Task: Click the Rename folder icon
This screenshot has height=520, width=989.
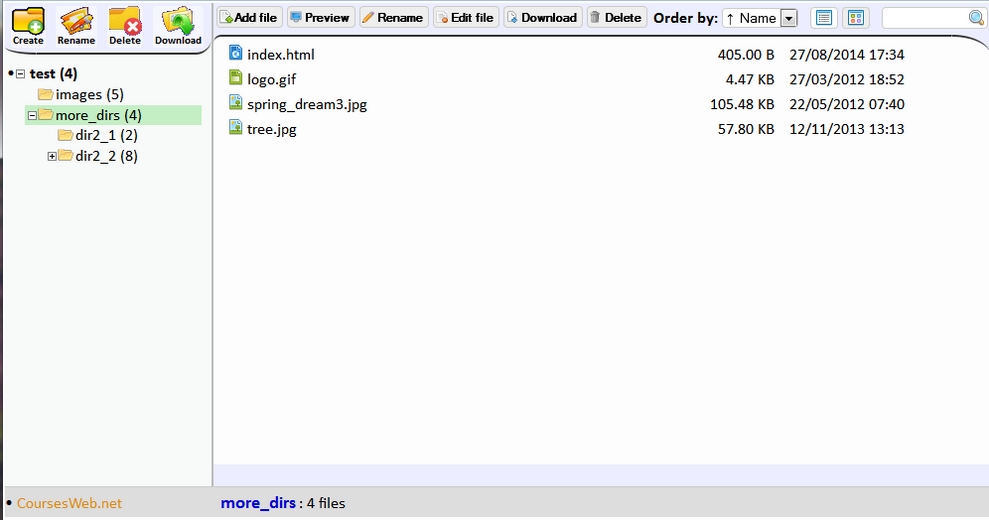Action: pos(76,26)
